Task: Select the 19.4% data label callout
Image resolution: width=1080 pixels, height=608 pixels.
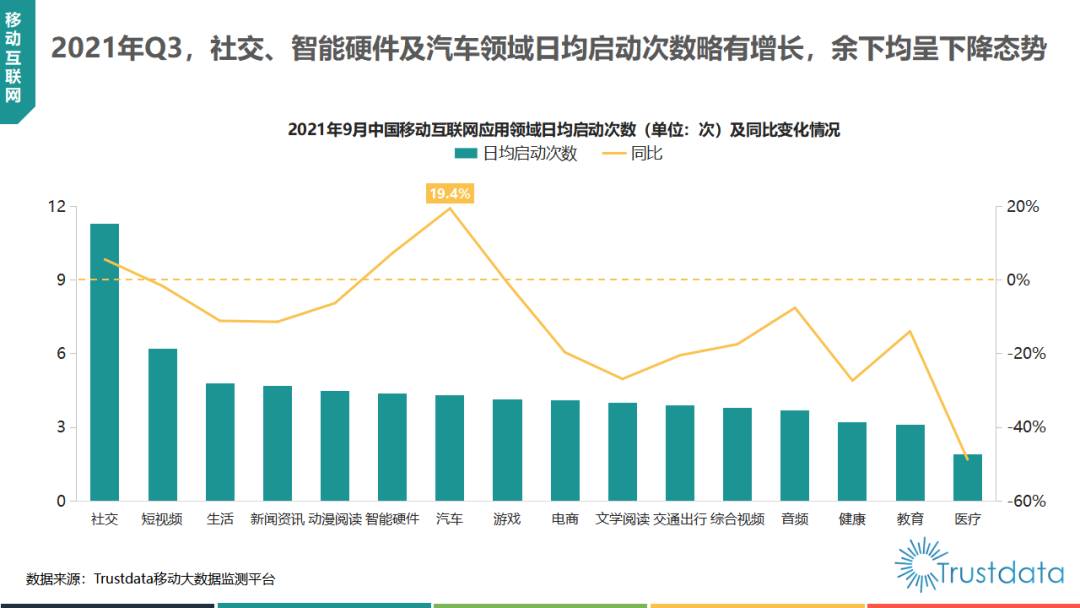Action: coord(449,193)
